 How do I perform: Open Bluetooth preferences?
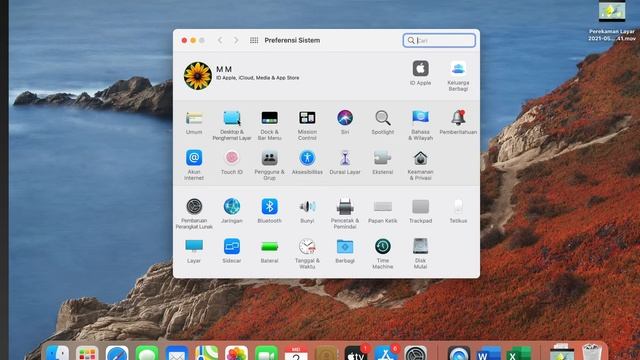coord(269,211)
